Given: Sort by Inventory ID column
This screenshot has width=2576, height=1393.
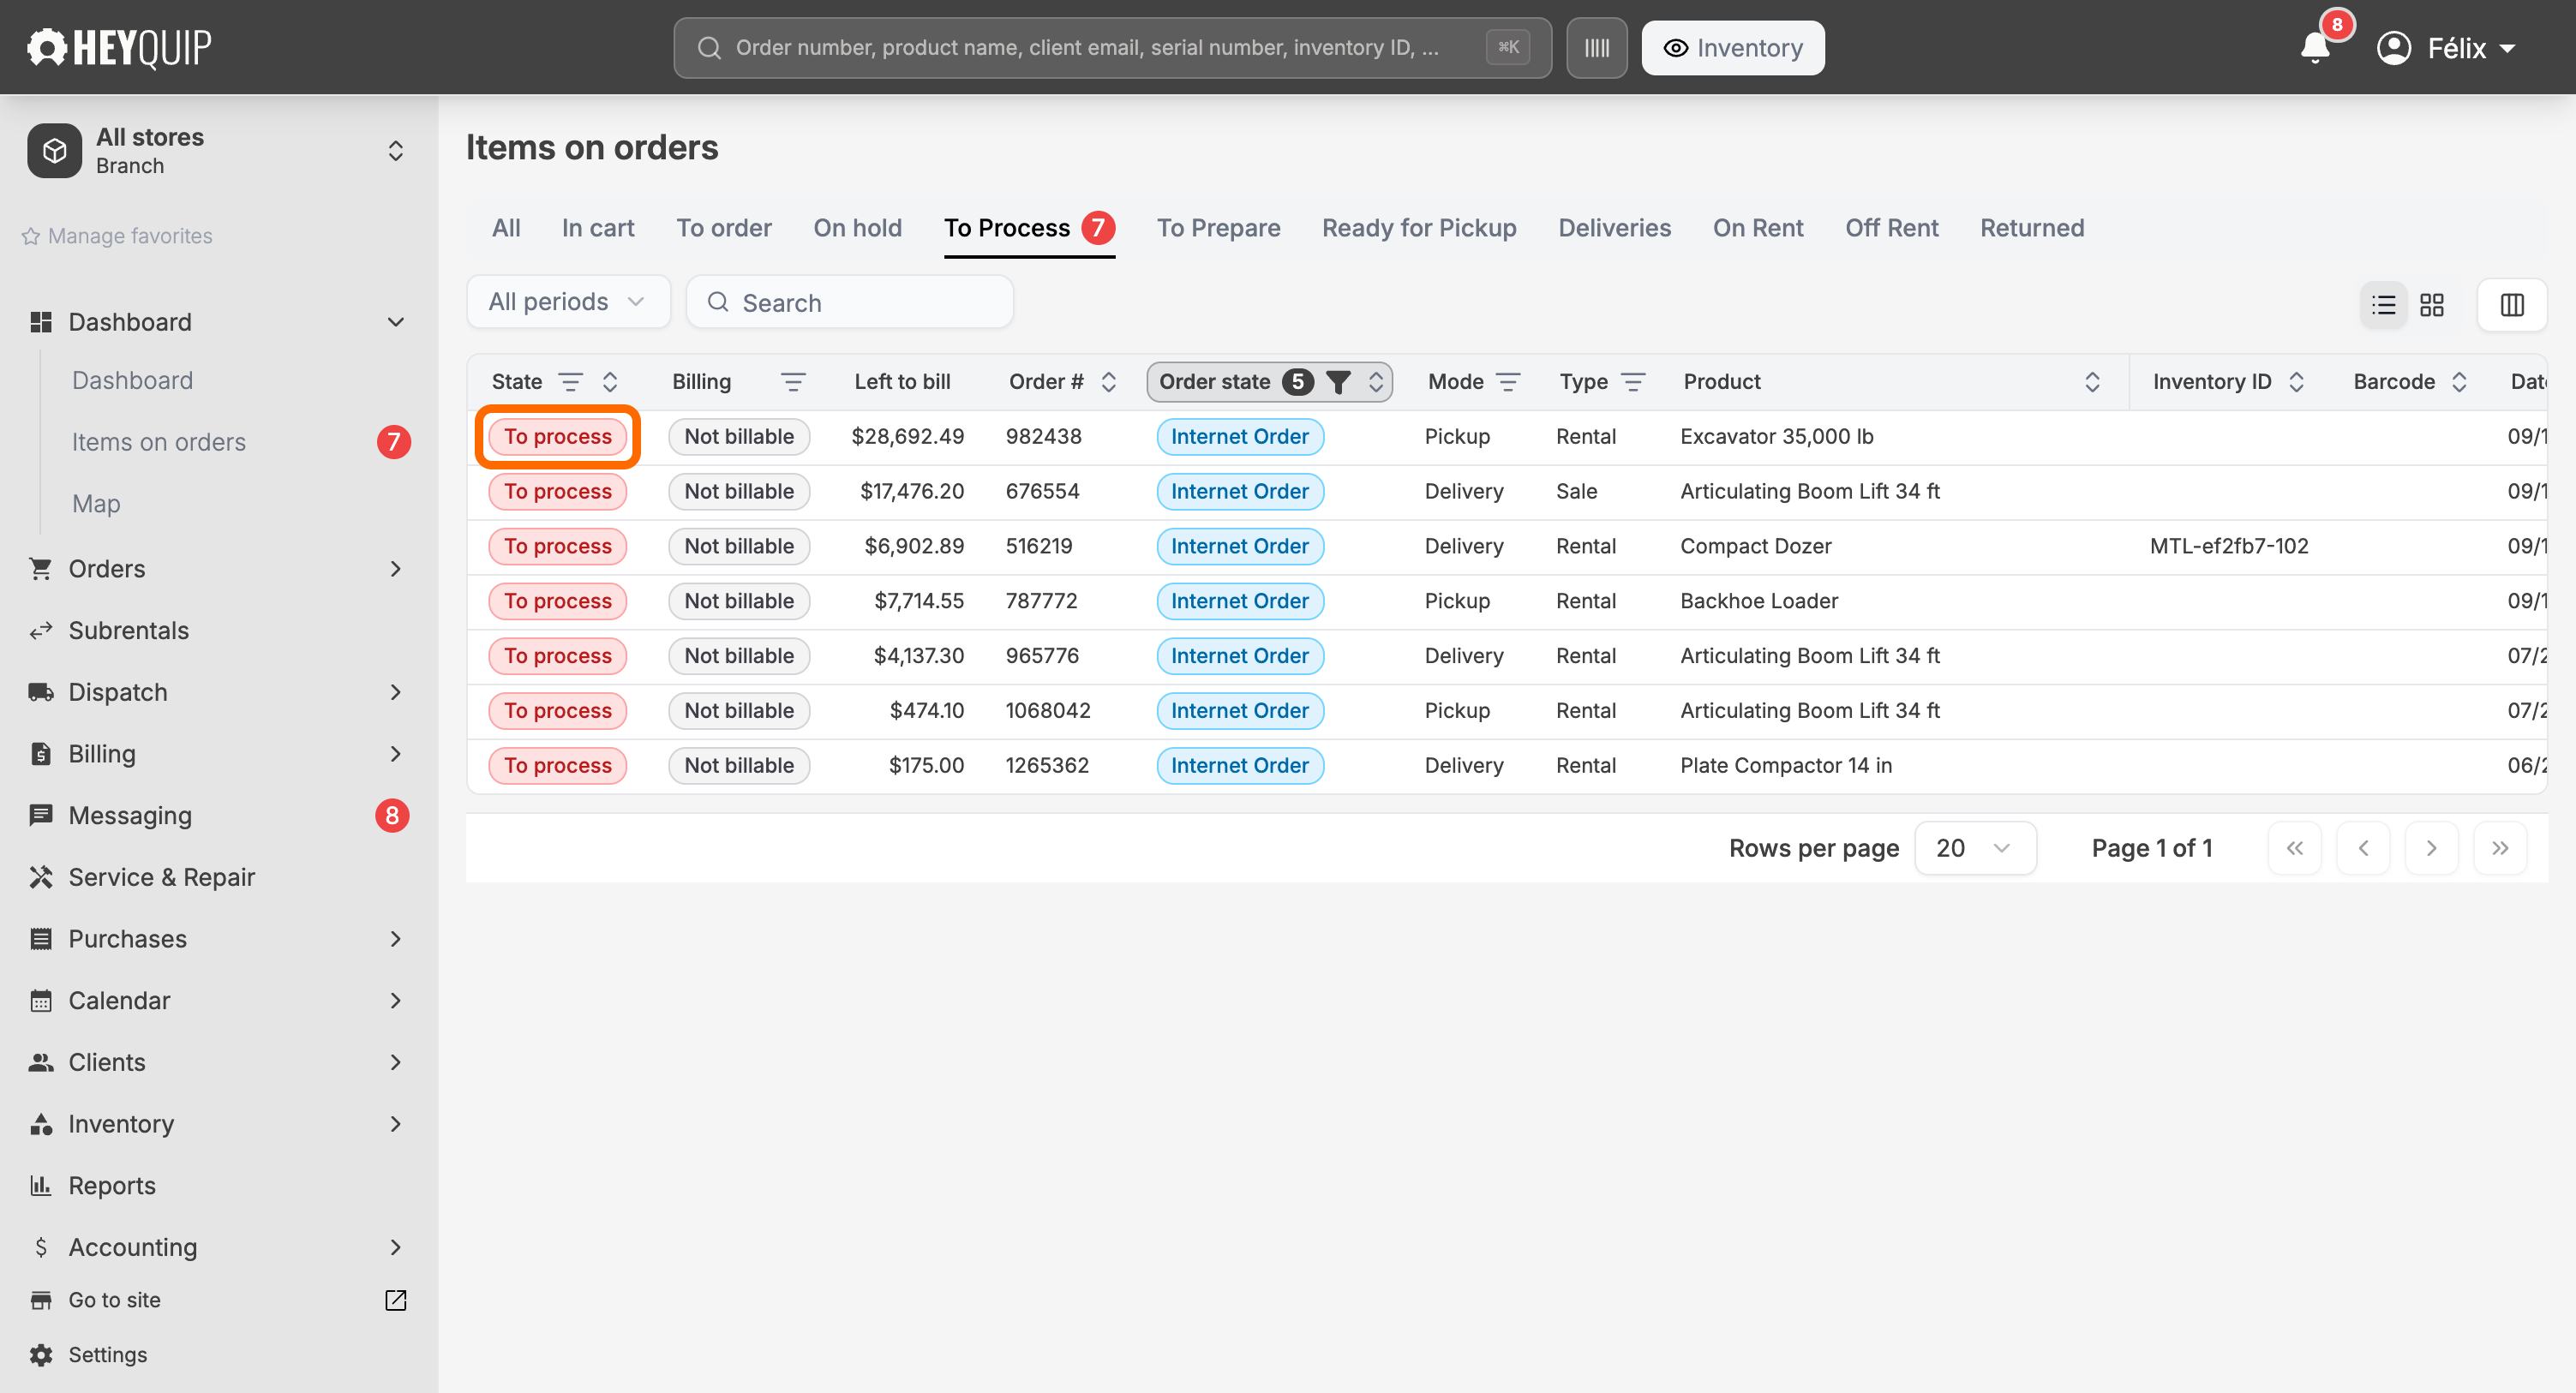Looking at the screenshot, I should [x=2296, y=382].
